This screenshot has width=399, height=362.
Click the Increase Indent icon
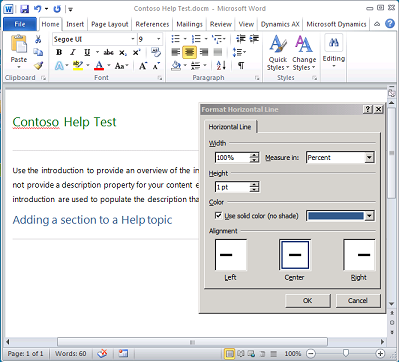[x=254, y=39]
